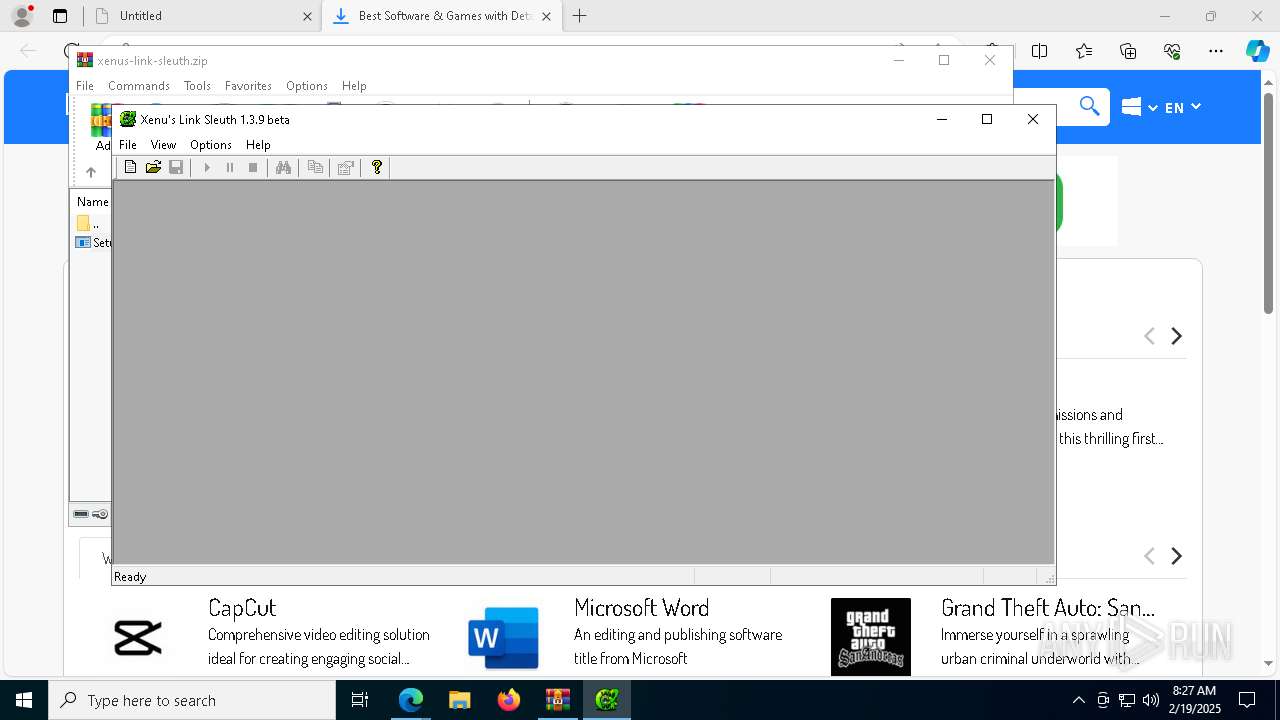Click the Edge split screen icon
The image size is (1280, 720).
coord(1040,51)
